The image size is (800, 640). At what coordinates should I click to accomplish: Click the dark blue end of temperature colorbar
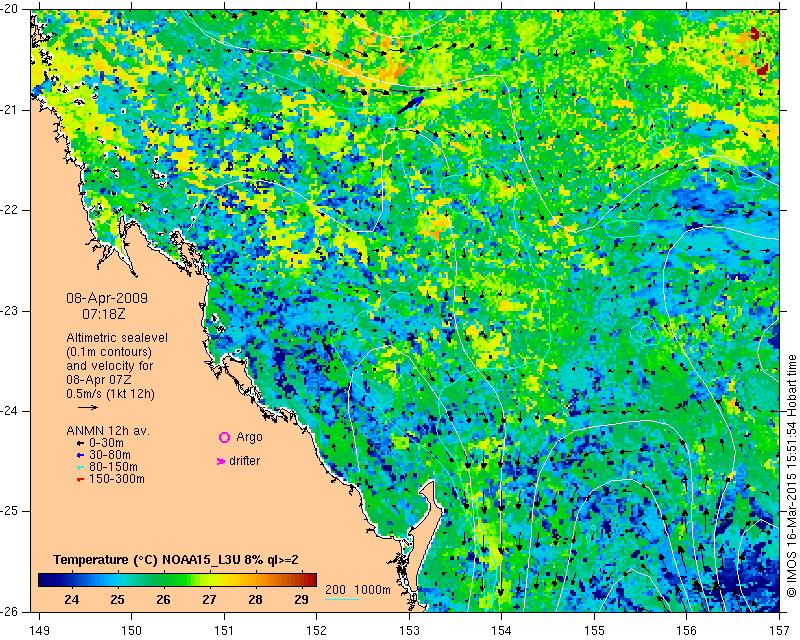46,580
